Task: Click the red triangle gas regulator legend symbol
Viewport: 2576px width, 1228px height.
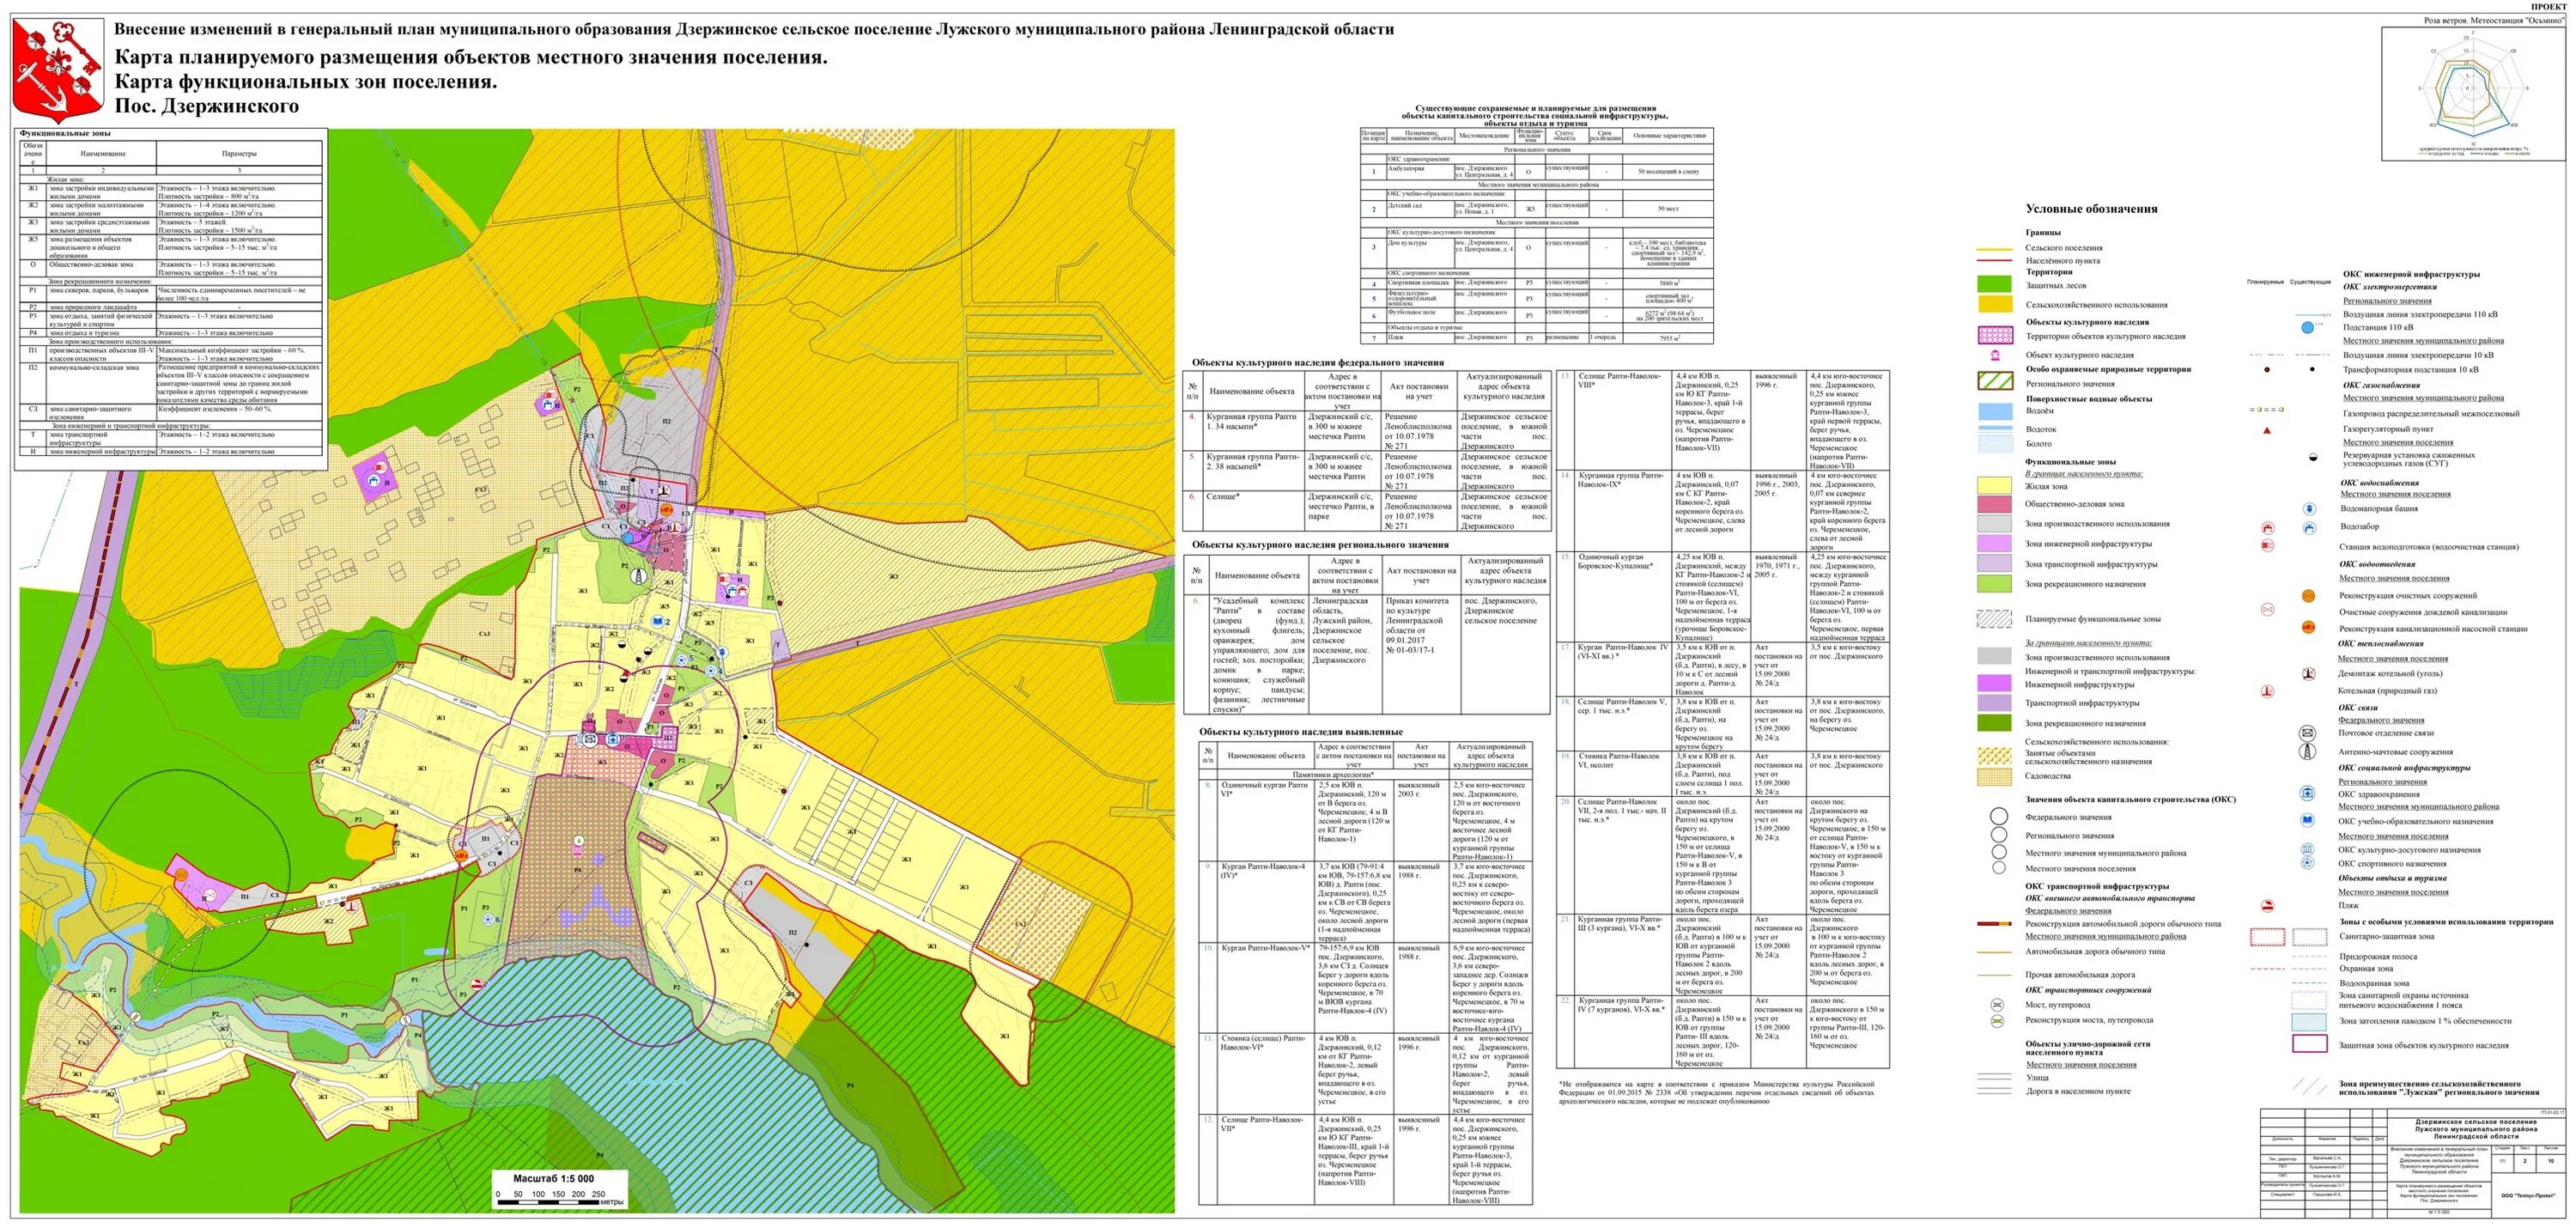Action: pos(2267,429)
